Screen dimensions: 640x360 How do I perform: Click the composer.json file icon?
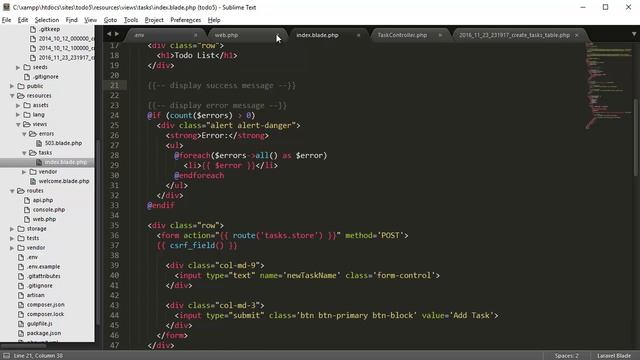pyautogui.click(x=21, y=305)
